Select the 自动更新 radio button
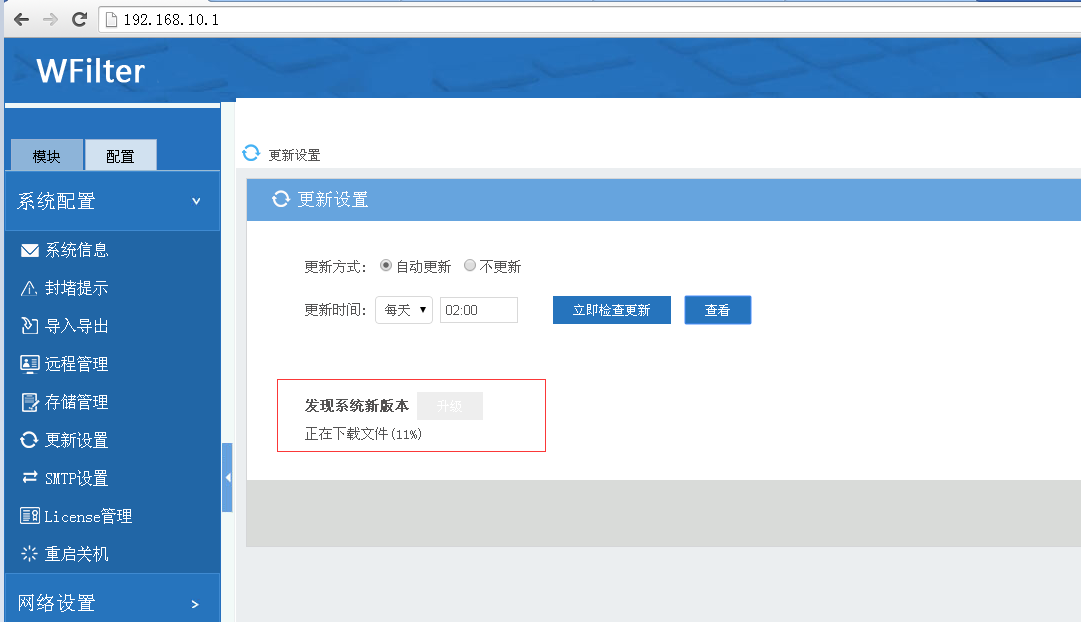This screenshot has width=1081, height=622. coord(386,266)
